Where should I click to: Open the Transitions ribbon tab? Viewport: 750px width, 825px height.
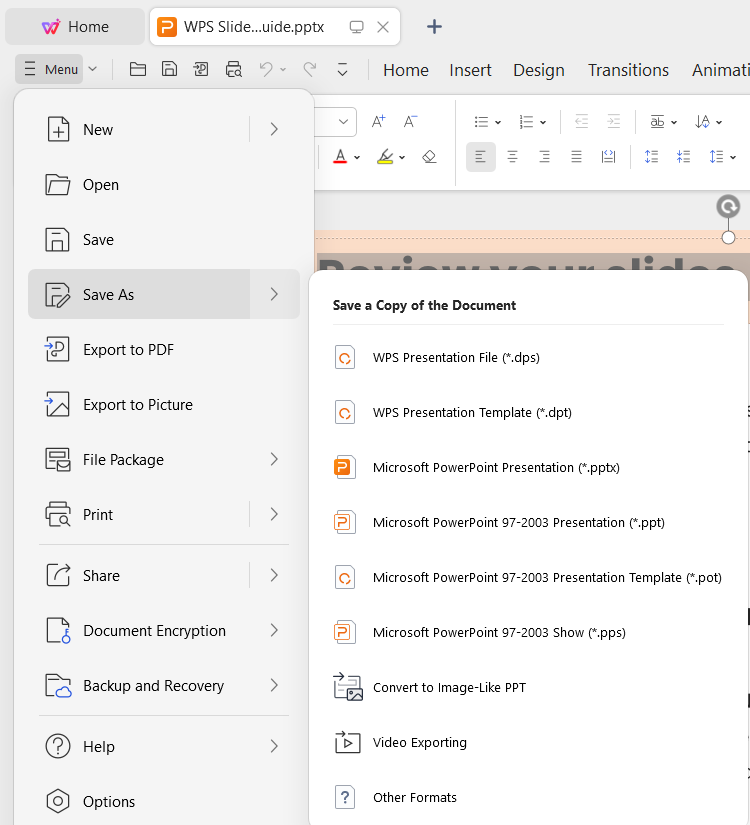(x=628, y=70)
